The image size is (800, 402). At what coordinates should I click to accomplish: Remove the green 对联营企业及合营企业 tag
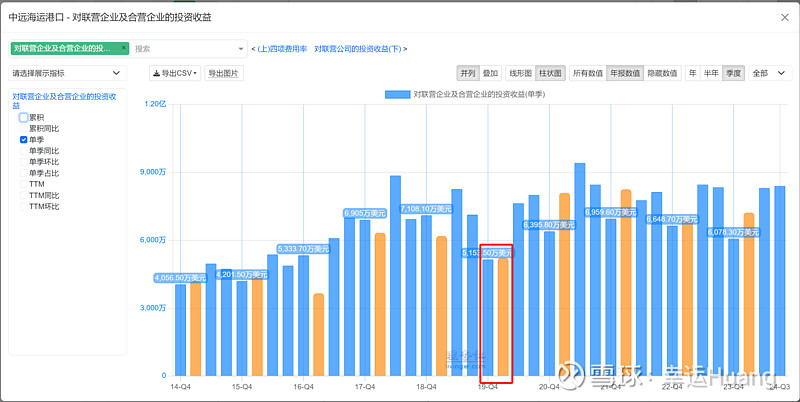coord(123,47)
